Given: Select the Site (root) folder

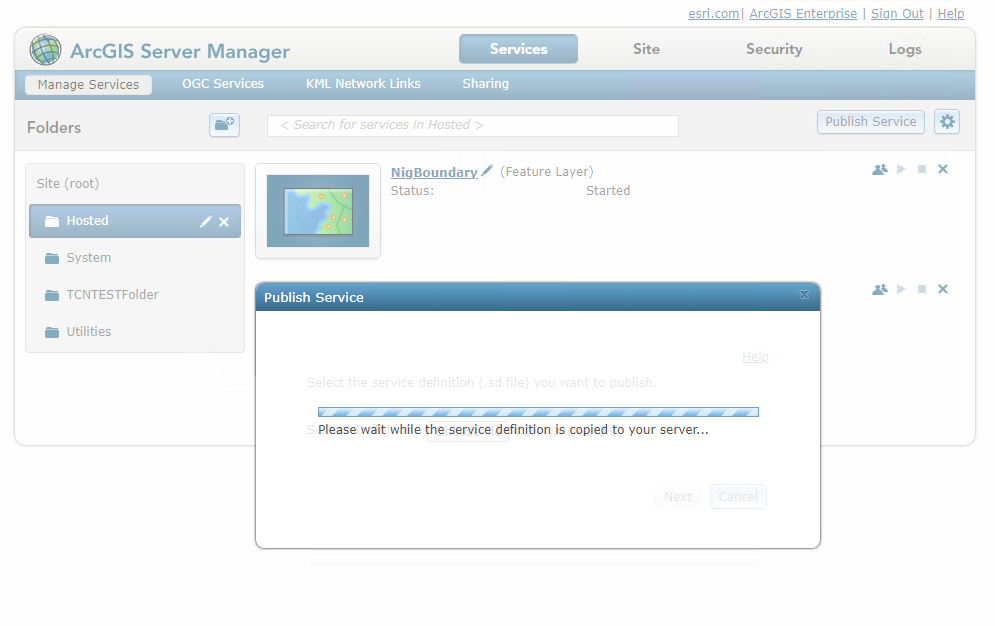Looking at the screenshot, I should tap(68, 183).
